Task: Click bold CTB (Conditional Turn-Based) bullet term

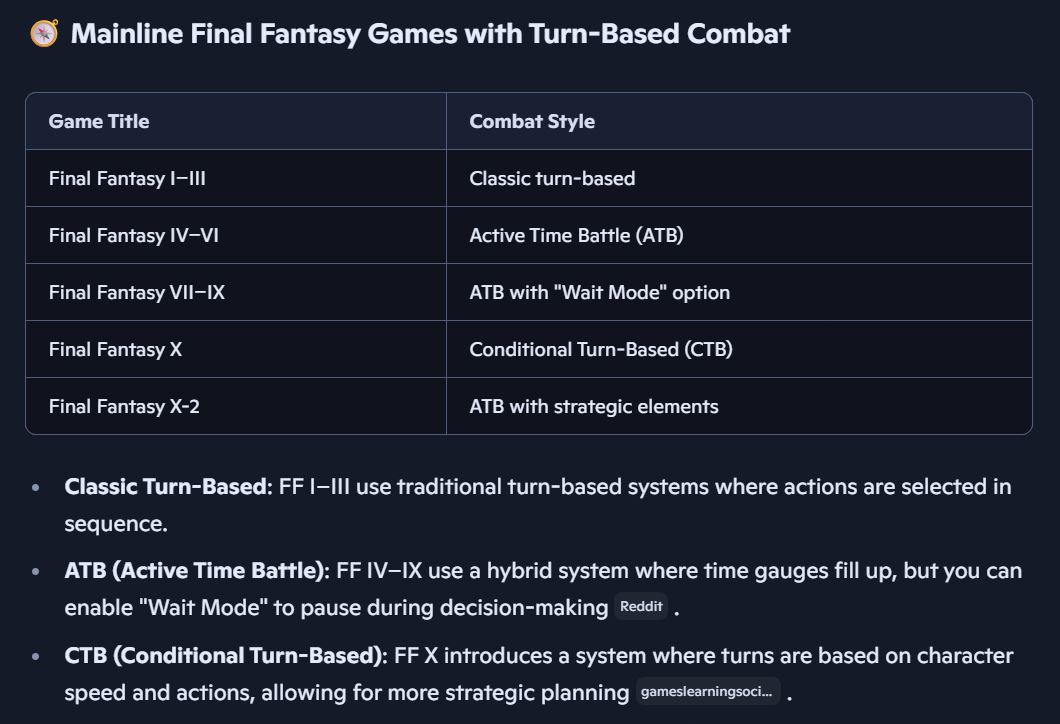Action: pos(224,656)
